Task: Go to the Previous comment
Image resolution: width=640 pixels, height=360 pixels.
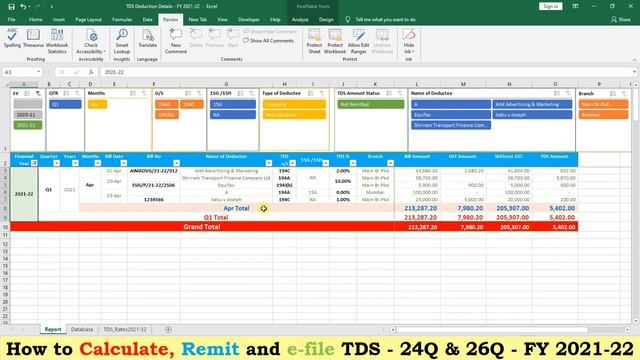Action: pos(214,38)
